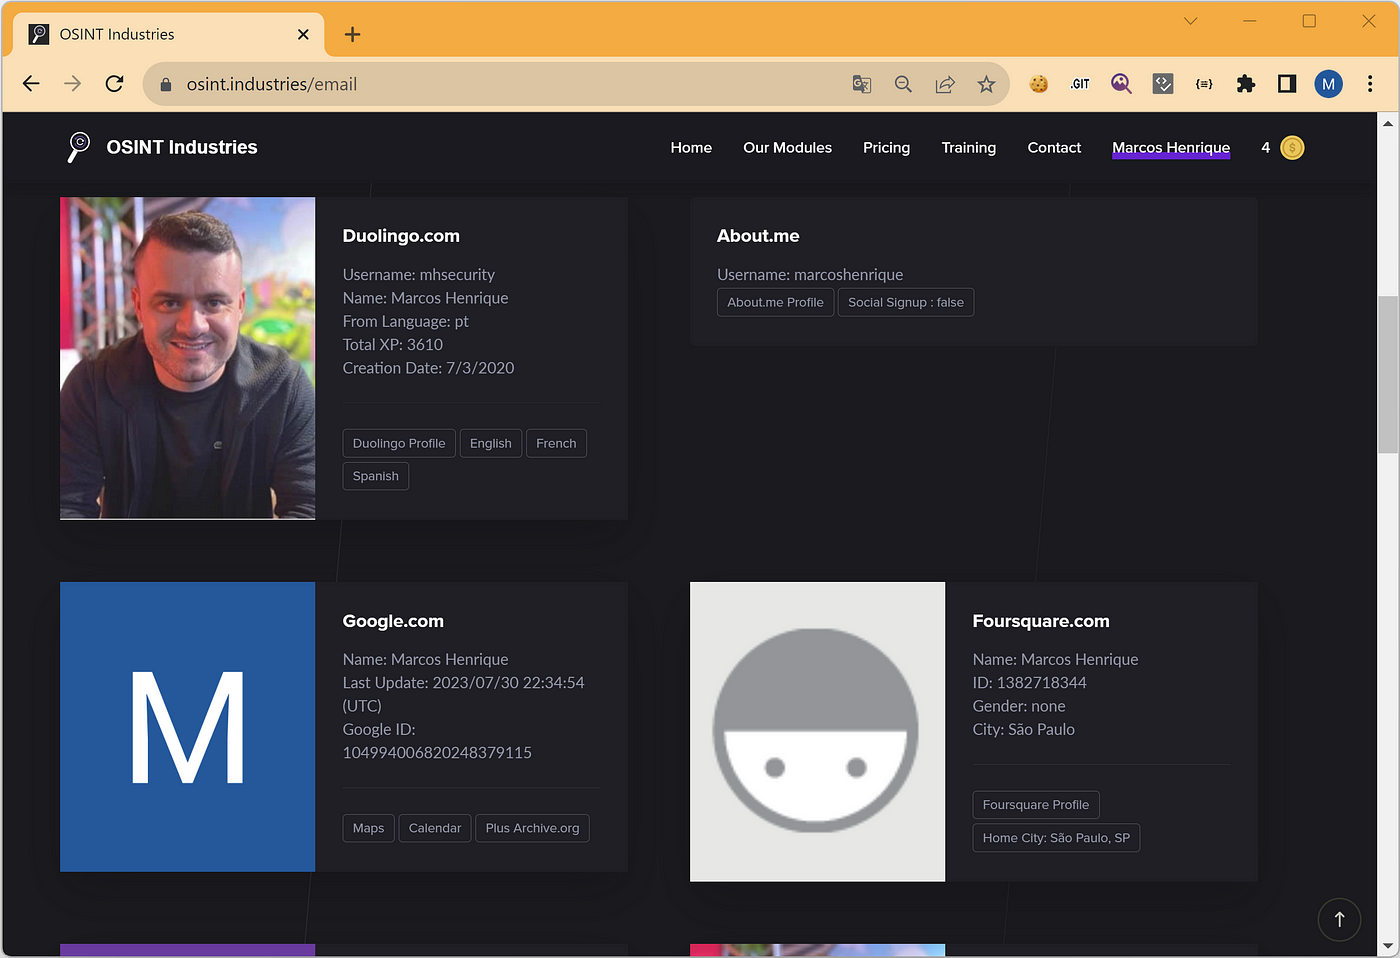Open the Foursquare Profile link
Image resolution: width=1400 pixels, height=958 pixels.
click(x=1036, y=805)
